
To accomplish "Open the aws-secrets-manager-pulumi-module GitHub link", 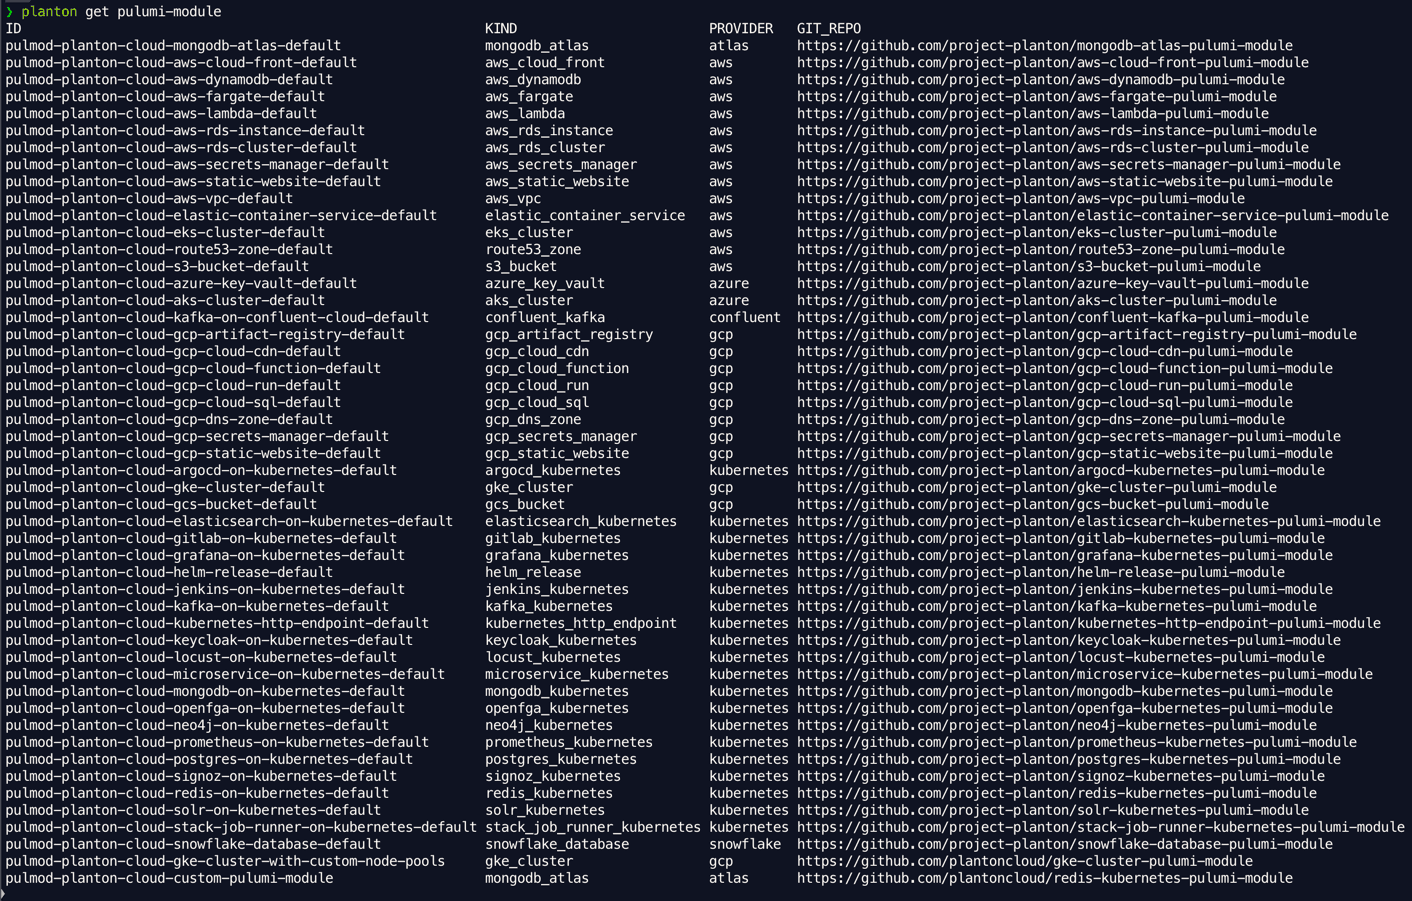I will coord(1069,164).
